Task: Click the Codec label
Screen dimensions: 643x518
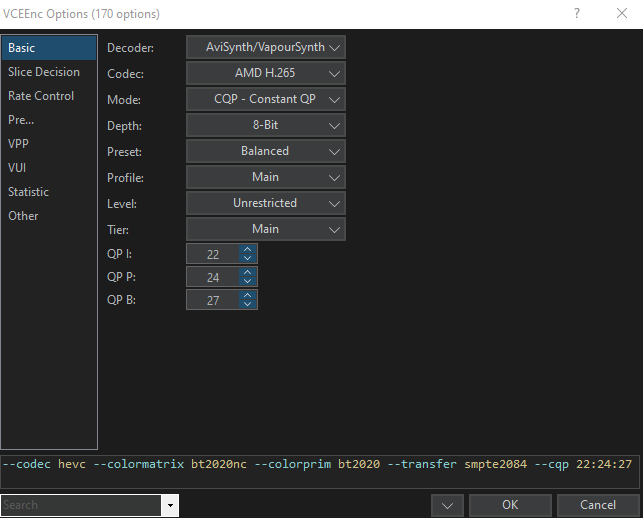Action: (125, 74)
